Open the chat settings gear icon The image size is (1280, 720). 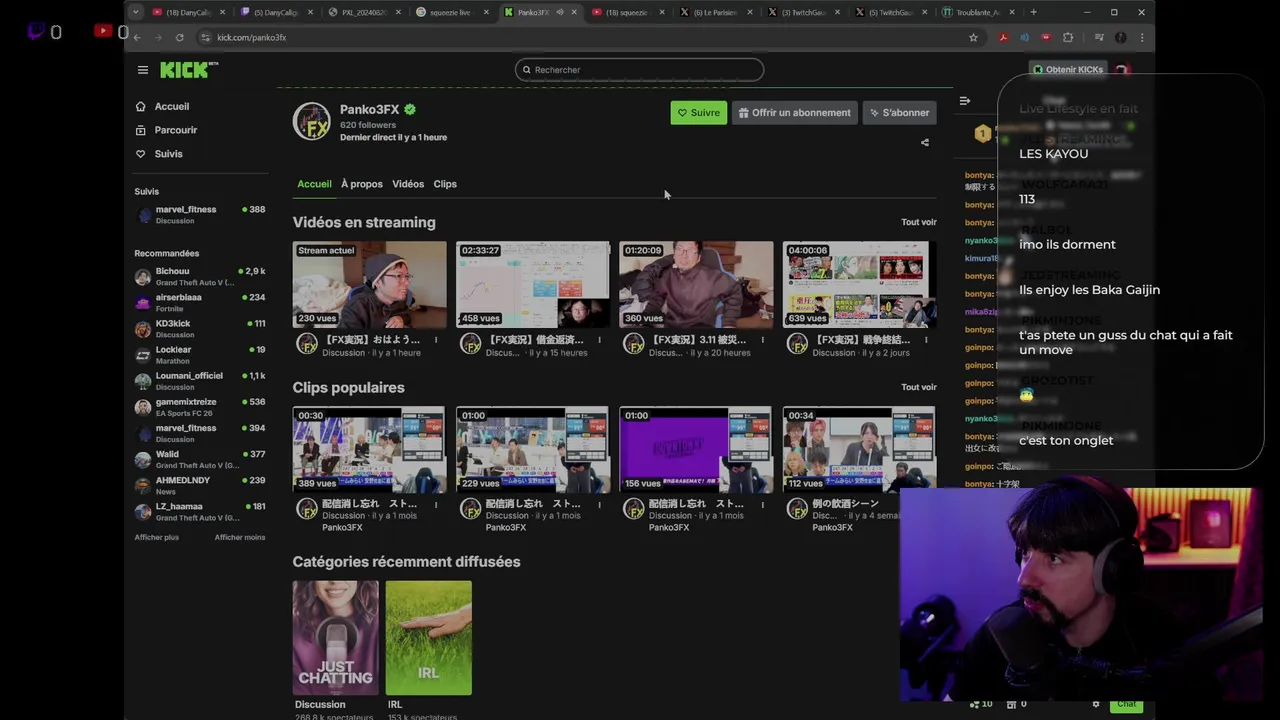click(x=1096, y=704)
